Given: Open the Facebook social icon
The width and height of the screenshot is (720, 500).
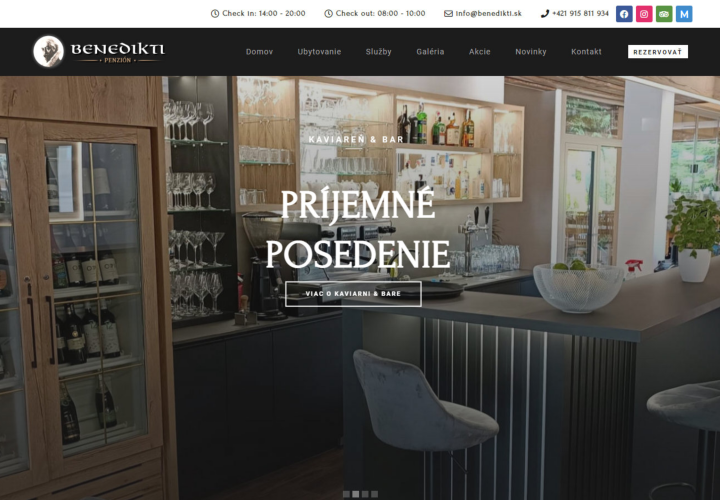Looking at the screenshot, I should click(x=624, y=14).
